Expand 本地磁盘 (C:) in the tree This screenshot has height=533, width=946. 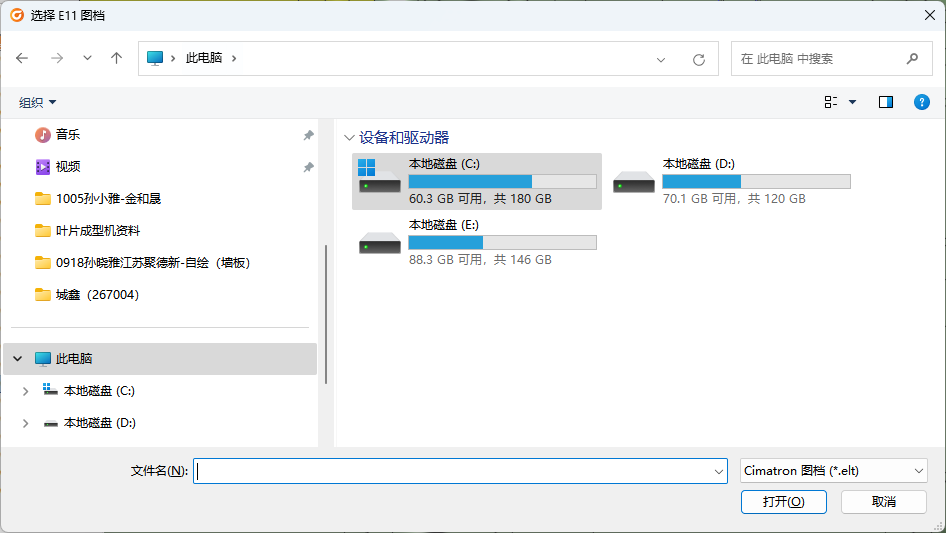tap(25, 391)
